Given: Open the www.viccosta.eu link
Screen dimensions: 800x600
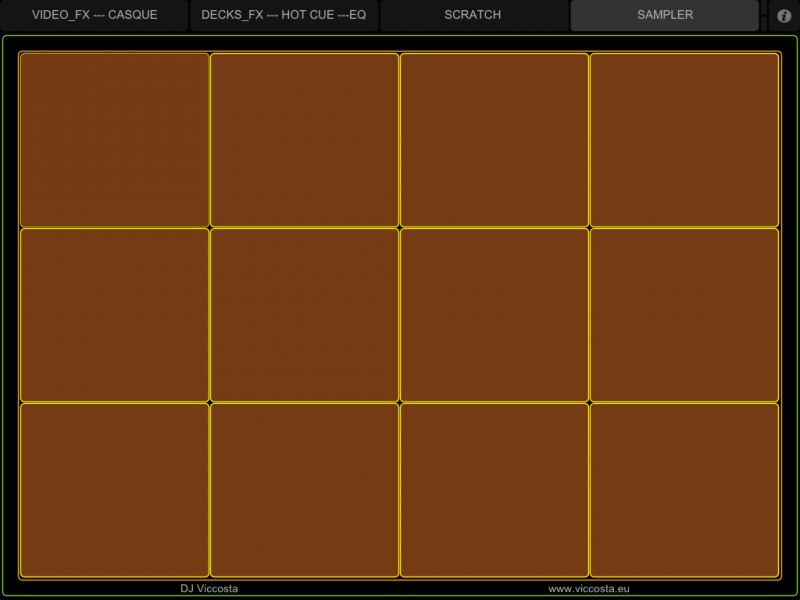Looking at the screenshot, I should click(589, 589).
